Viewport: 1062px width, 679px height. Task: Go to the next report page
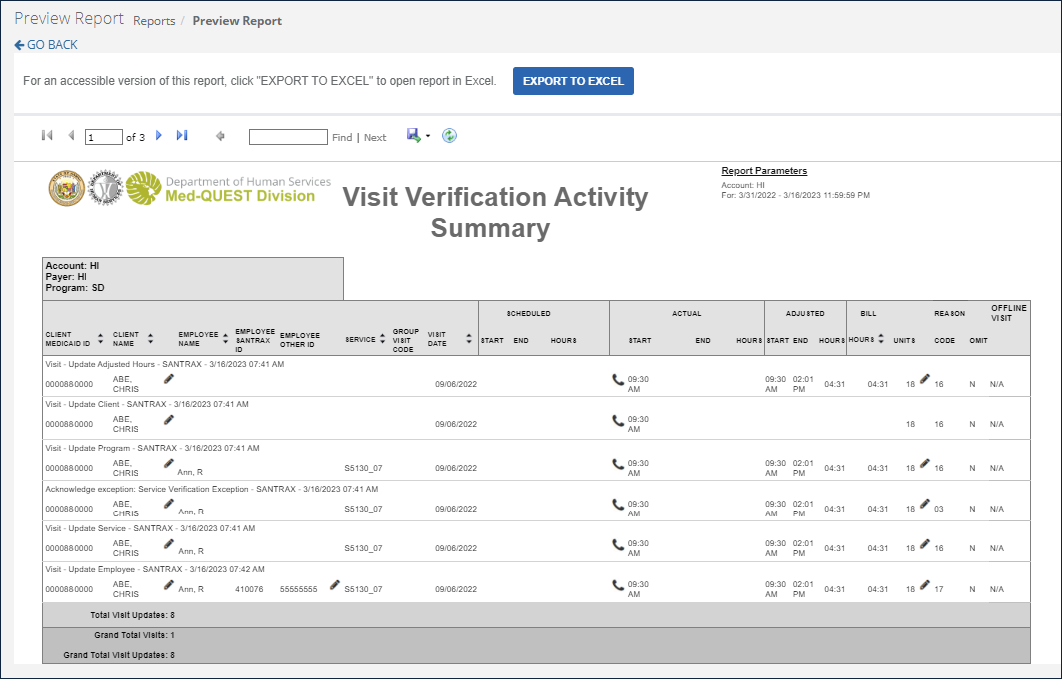tap(158, 136)
